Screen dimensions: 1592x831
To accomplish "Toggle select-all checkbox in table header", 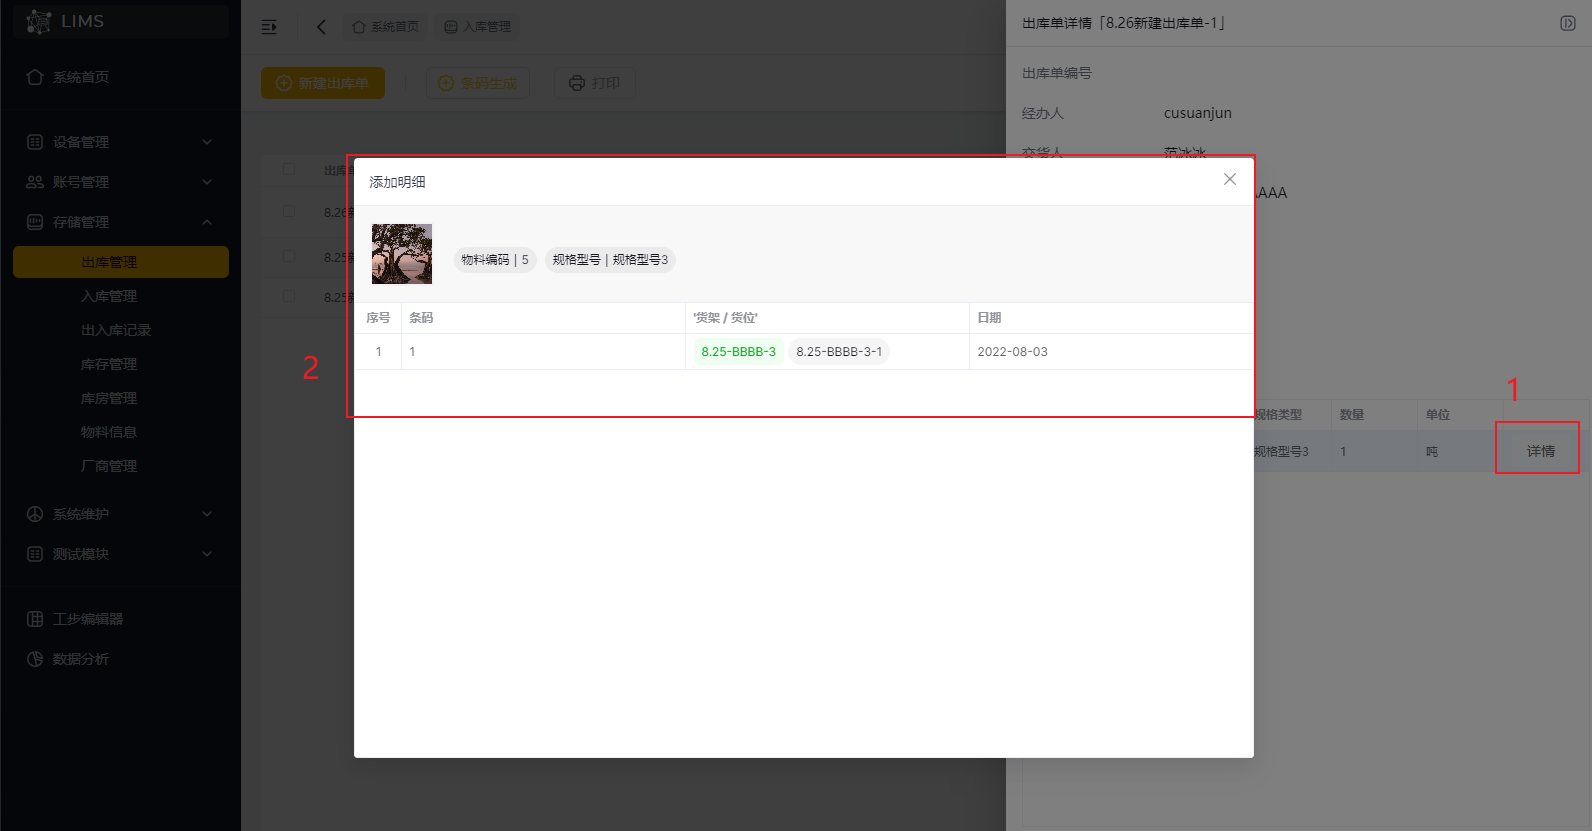I will (289, 170).
